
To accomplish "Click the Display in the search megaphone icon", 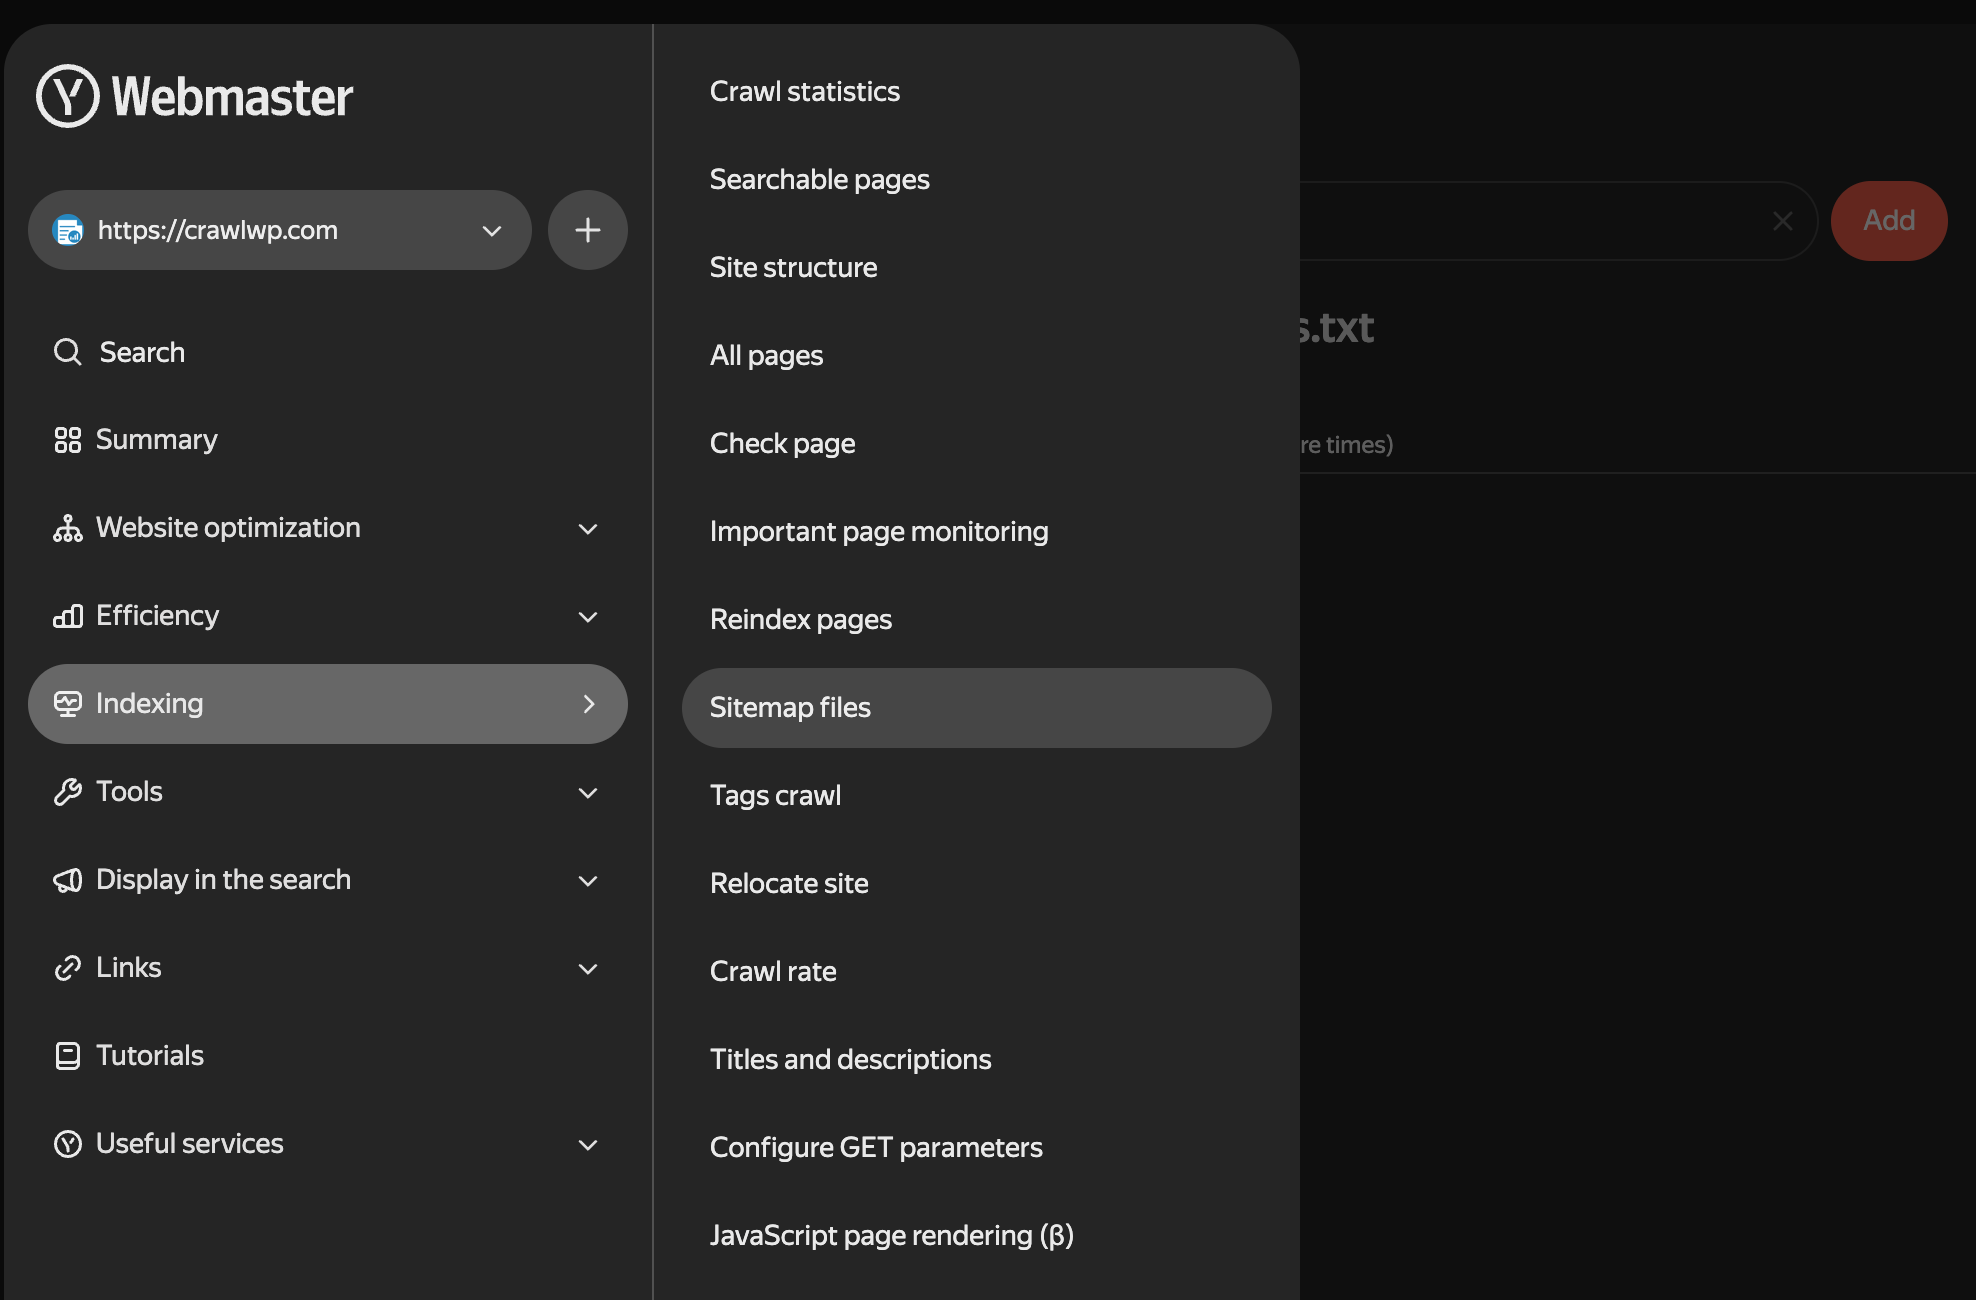I will [67, 880].
